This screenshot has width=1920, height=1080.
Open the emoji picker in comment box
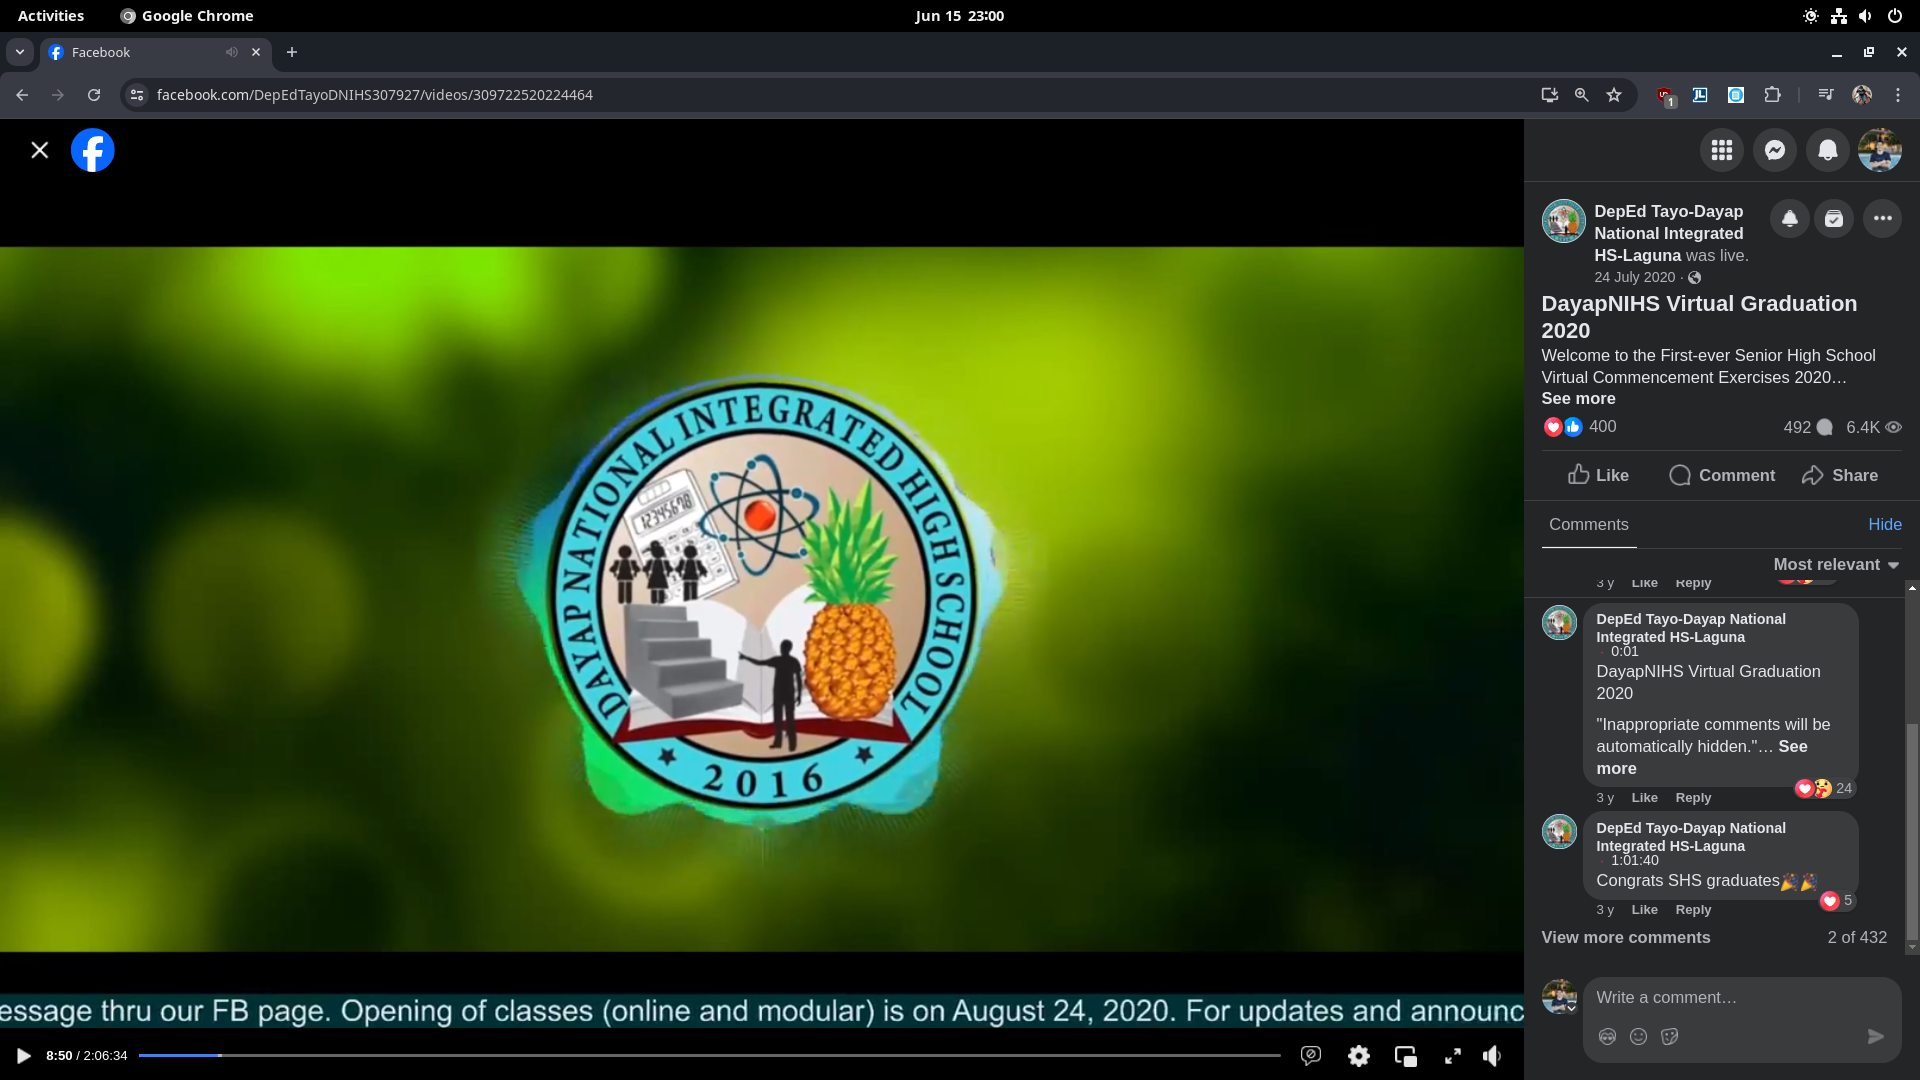click(1638, 1036)
